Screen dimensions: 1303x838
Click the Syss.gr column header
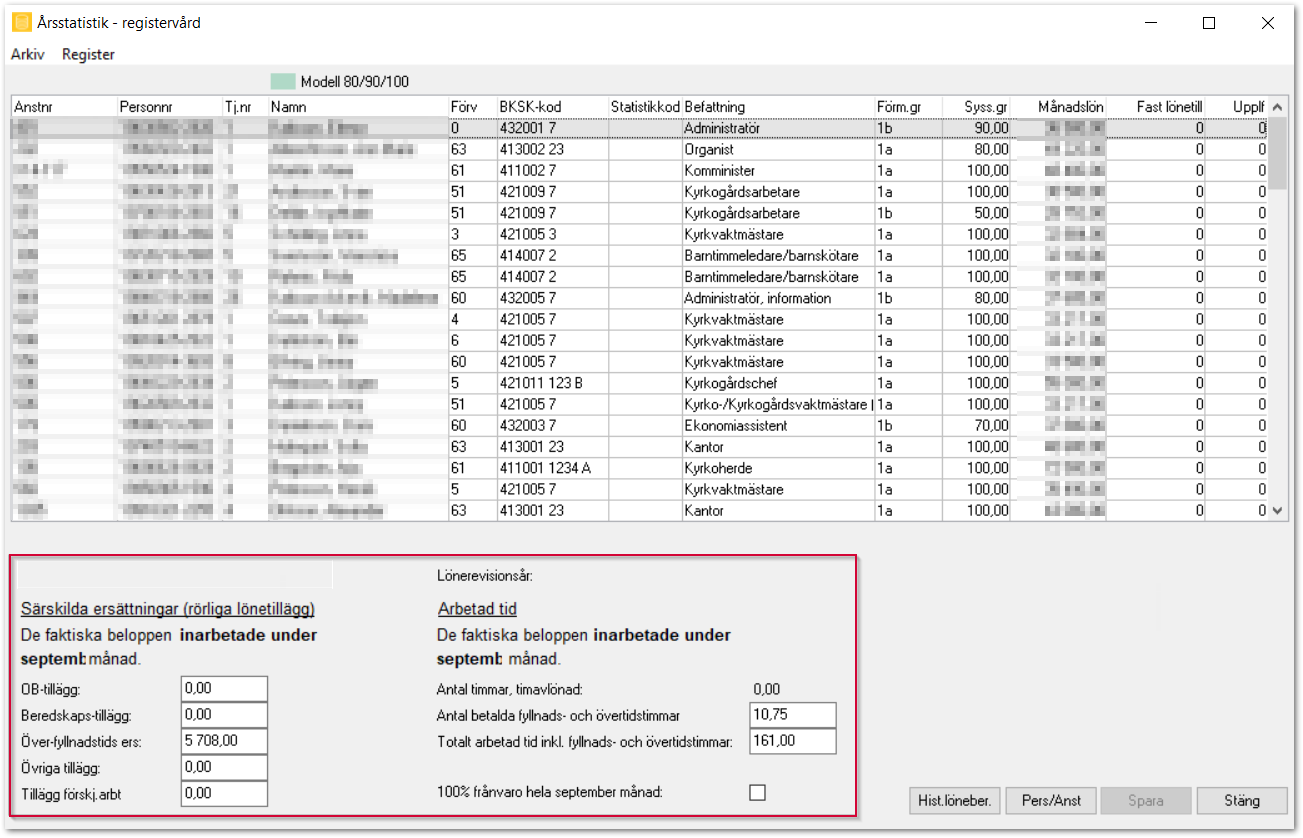coord(977,107)
